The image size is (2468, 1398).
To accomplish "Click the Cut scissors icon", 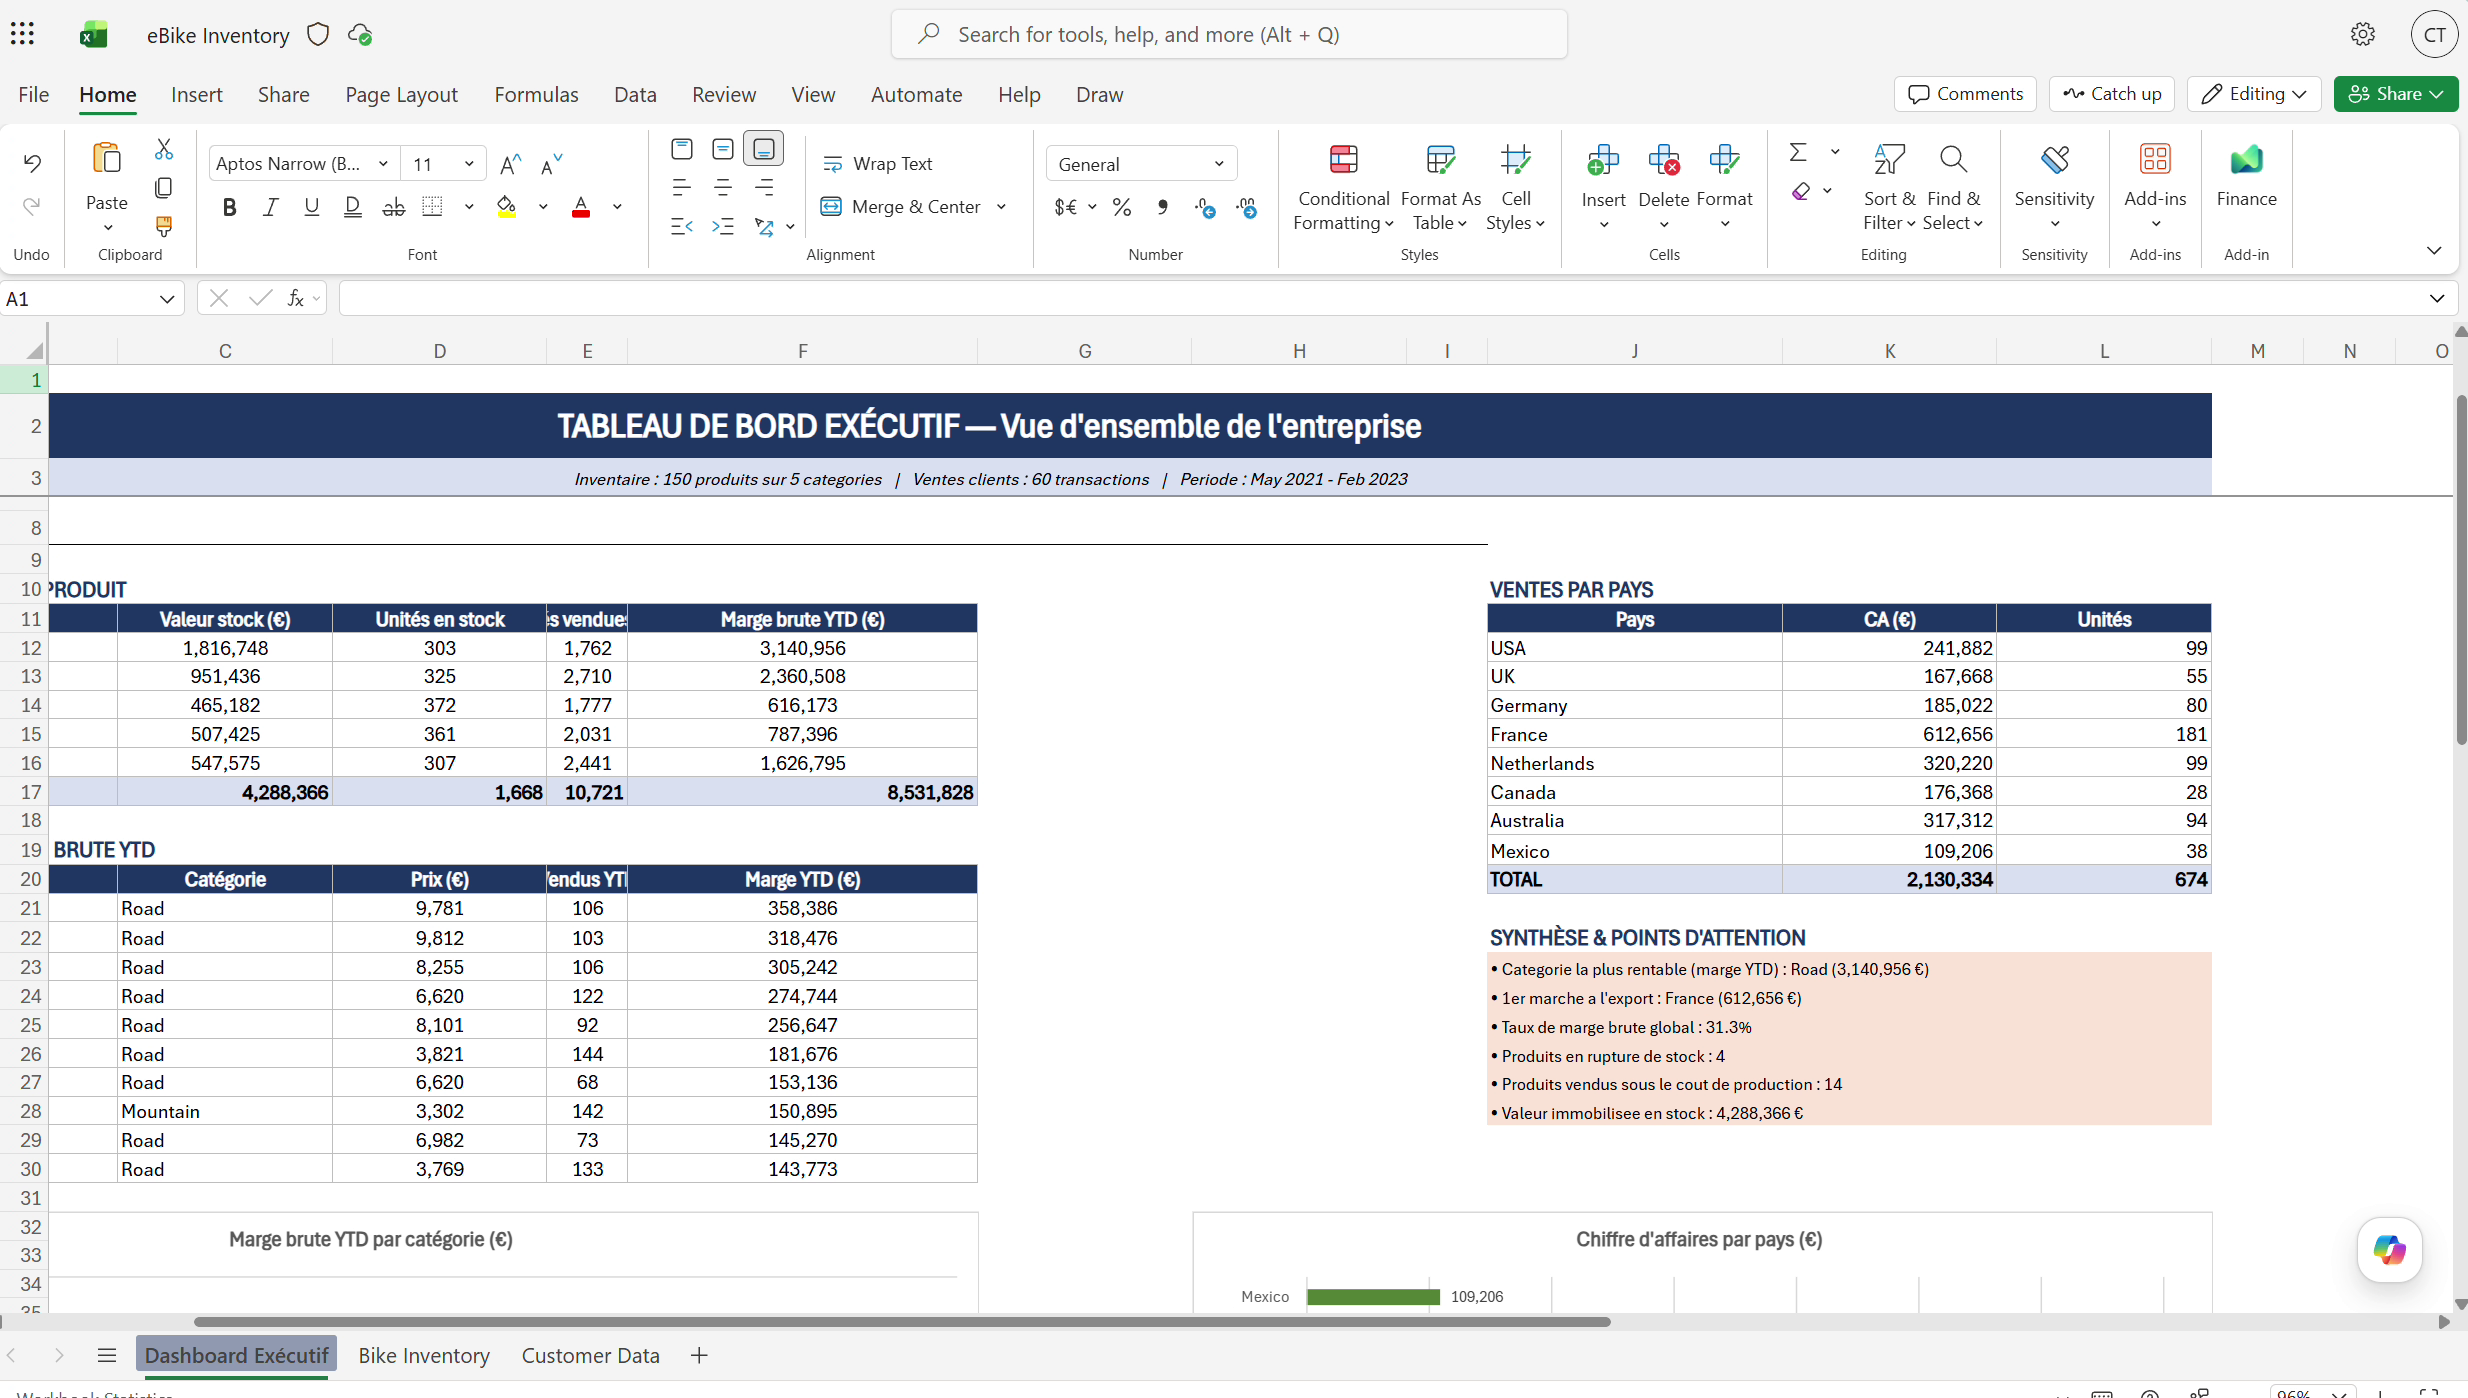I will 164,149.
